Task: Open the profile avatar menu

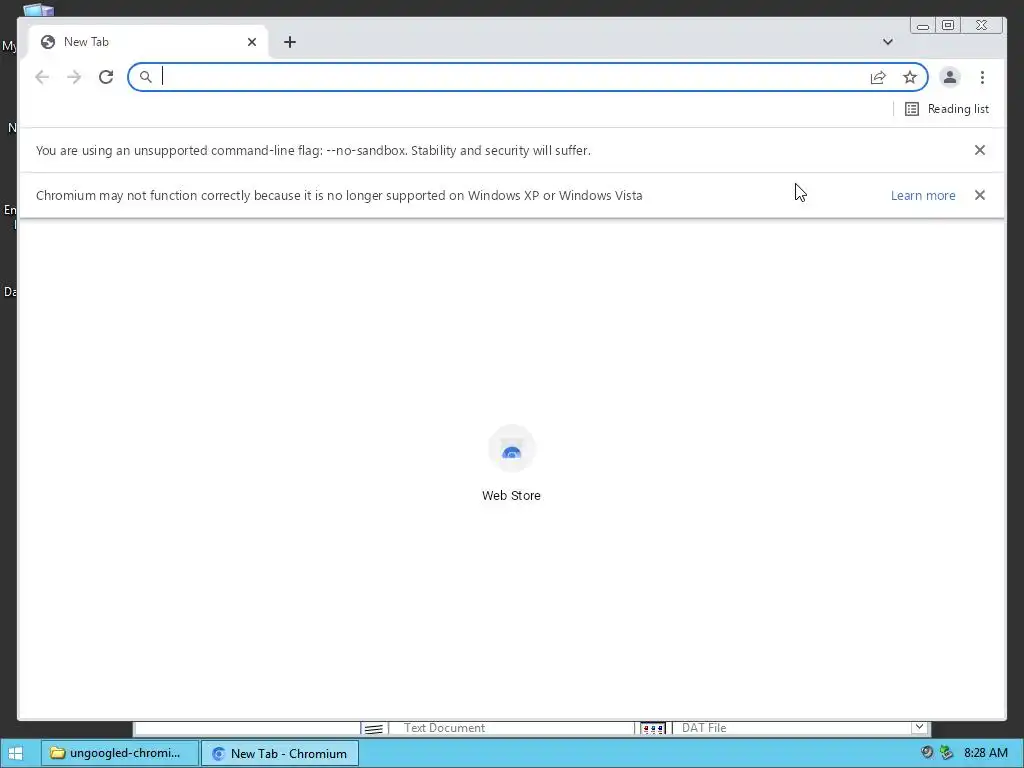Action: pos(950,77)
